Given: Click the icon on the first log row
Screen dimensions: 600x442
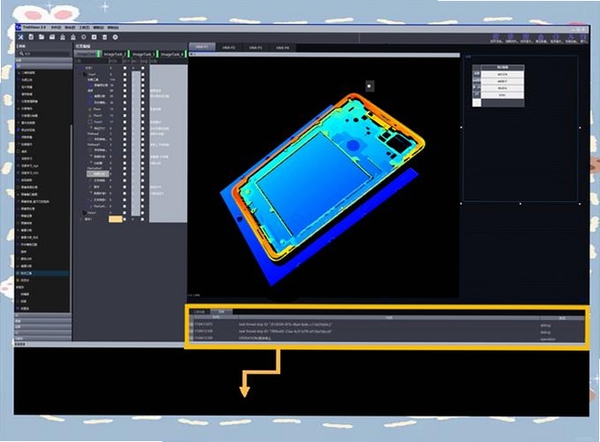Looking at the screenshot, I should [192, 325].
